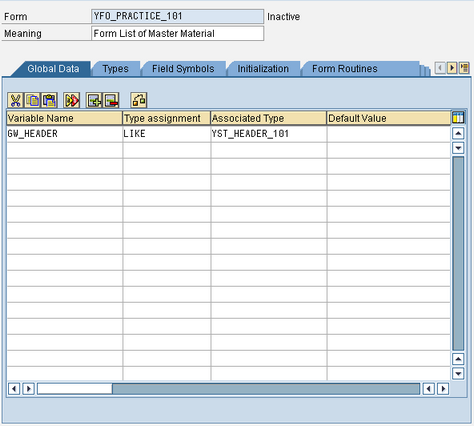Viewport: 474px width, 426px height.
Task: Click the Cut scissors icon
Action: click(15, 100)
